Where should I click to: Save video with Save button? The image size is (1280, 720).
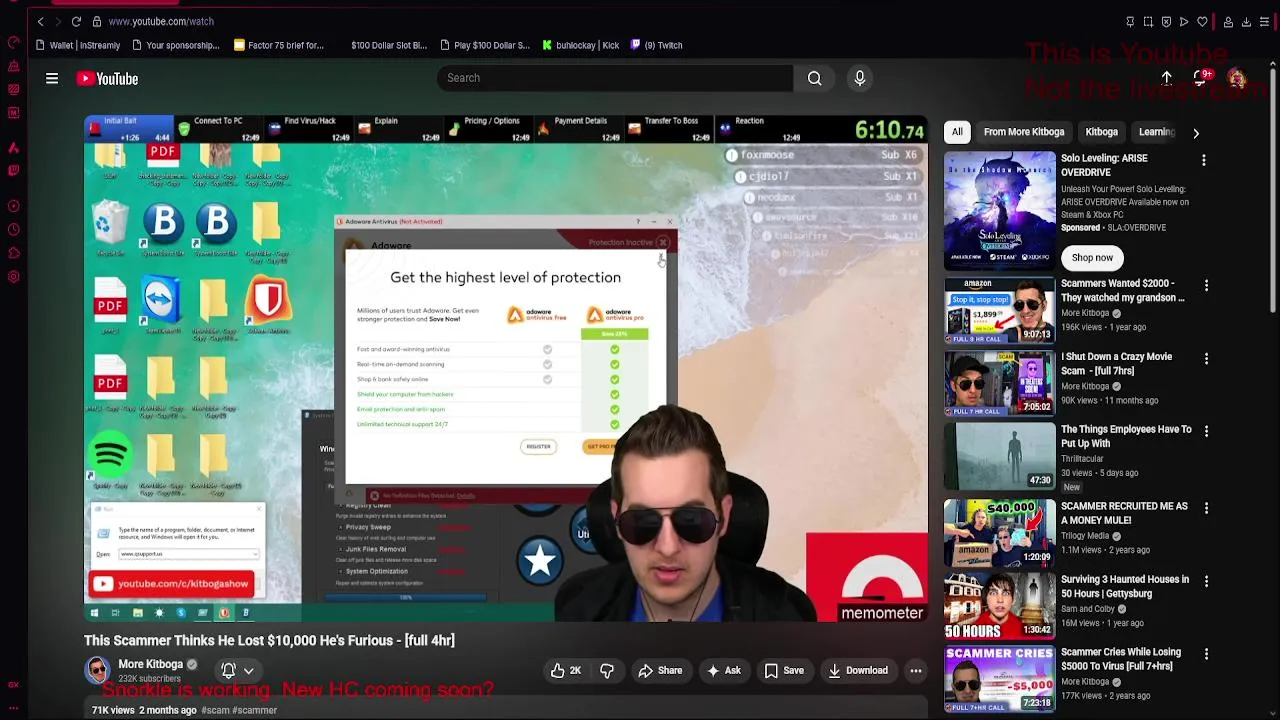784,671
